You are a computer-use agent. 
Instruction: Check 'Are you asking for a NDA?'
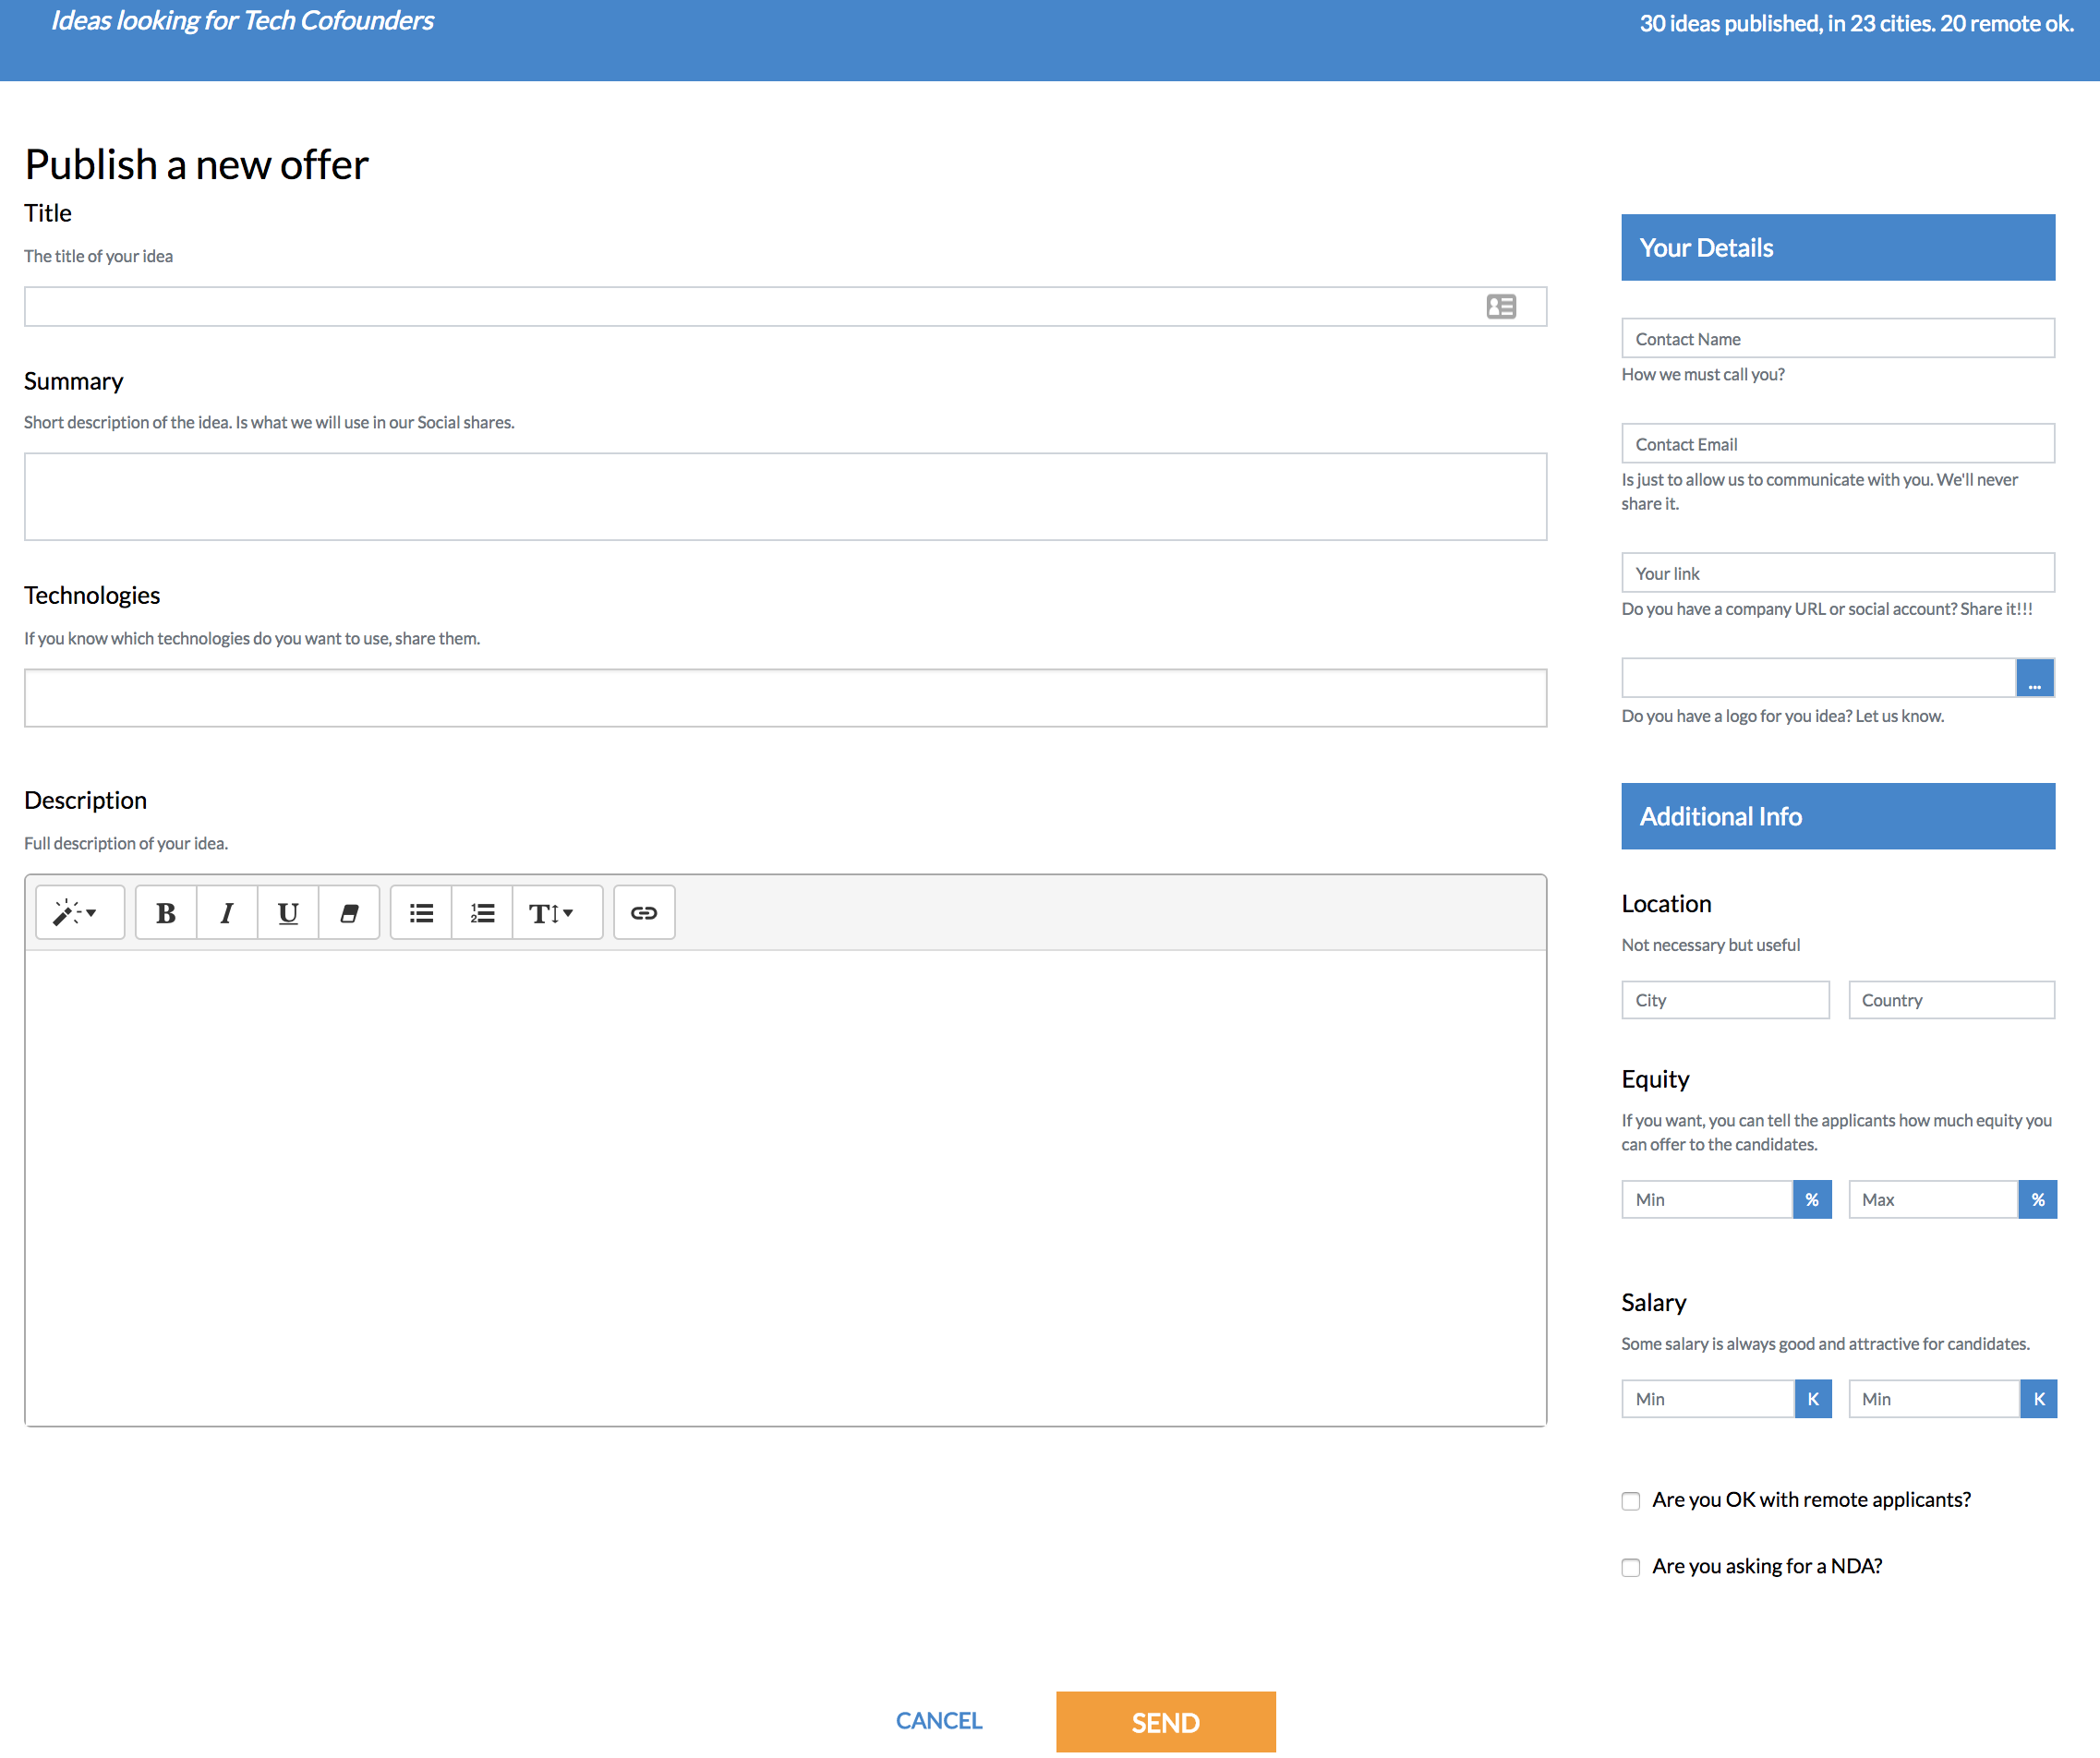click(1631, 1567)
